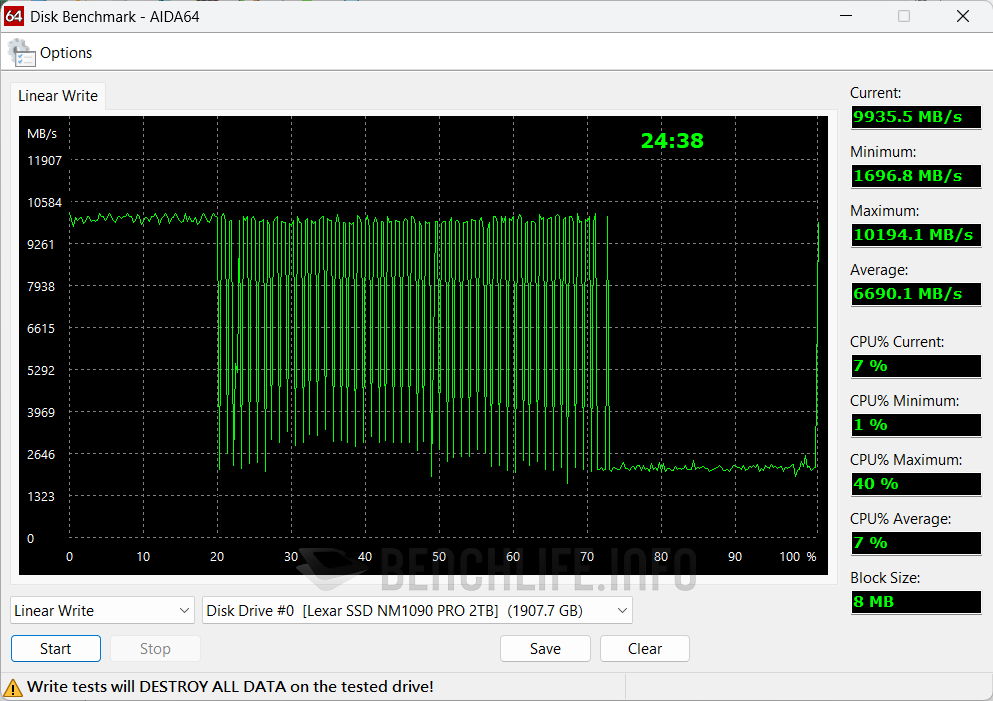993x701 pixels.
Task: Click the Options gear checklist icon
Action: pos(21,53)
